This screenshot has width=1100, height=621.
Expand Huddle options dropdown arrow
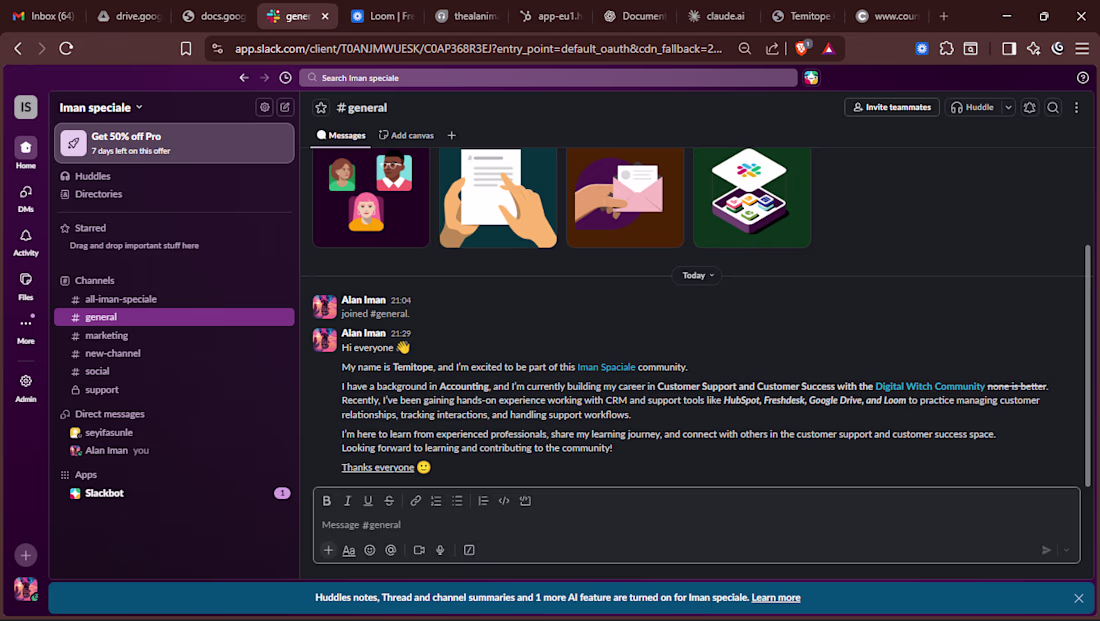1008,107
